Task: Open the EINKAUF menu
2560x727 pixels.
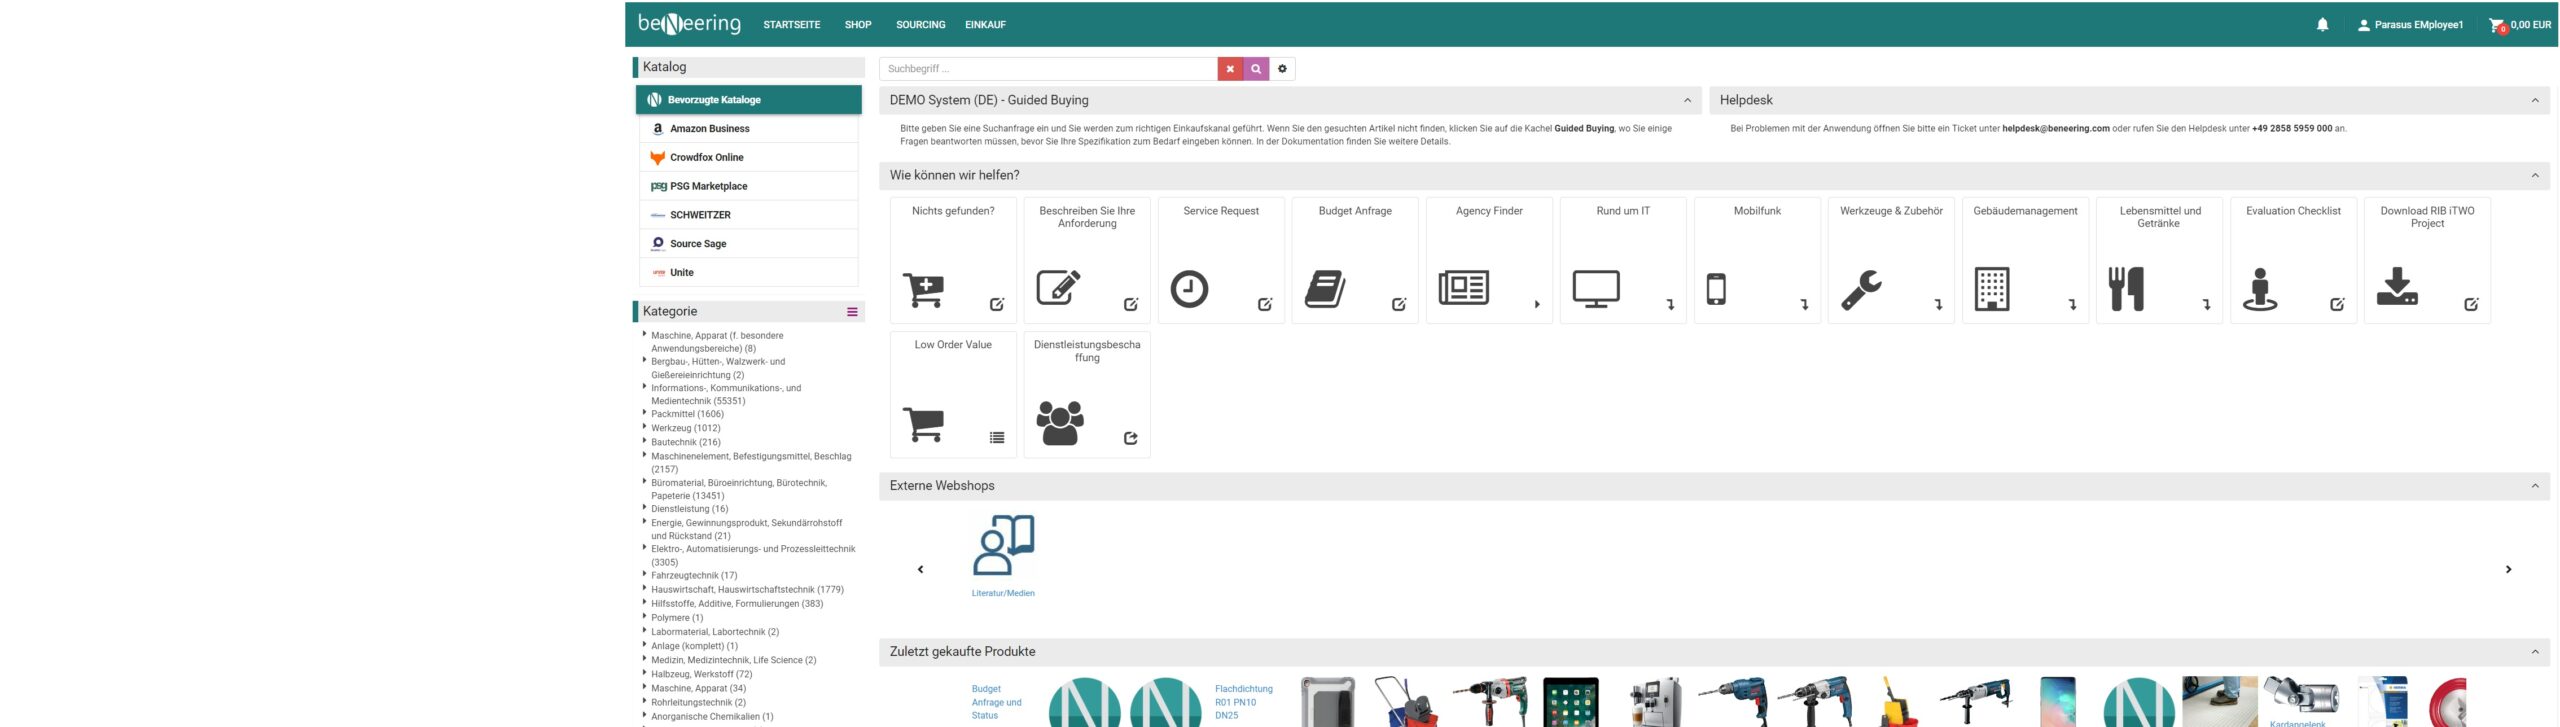Action: (x=985, y=25)
